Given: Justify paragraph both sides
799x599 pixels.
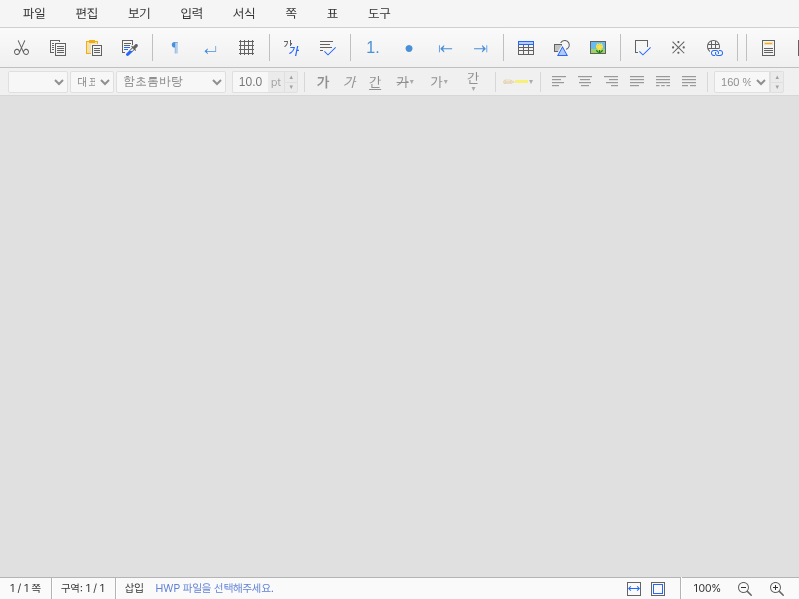Looking at the screenshot, I should [x=636, y=81].
